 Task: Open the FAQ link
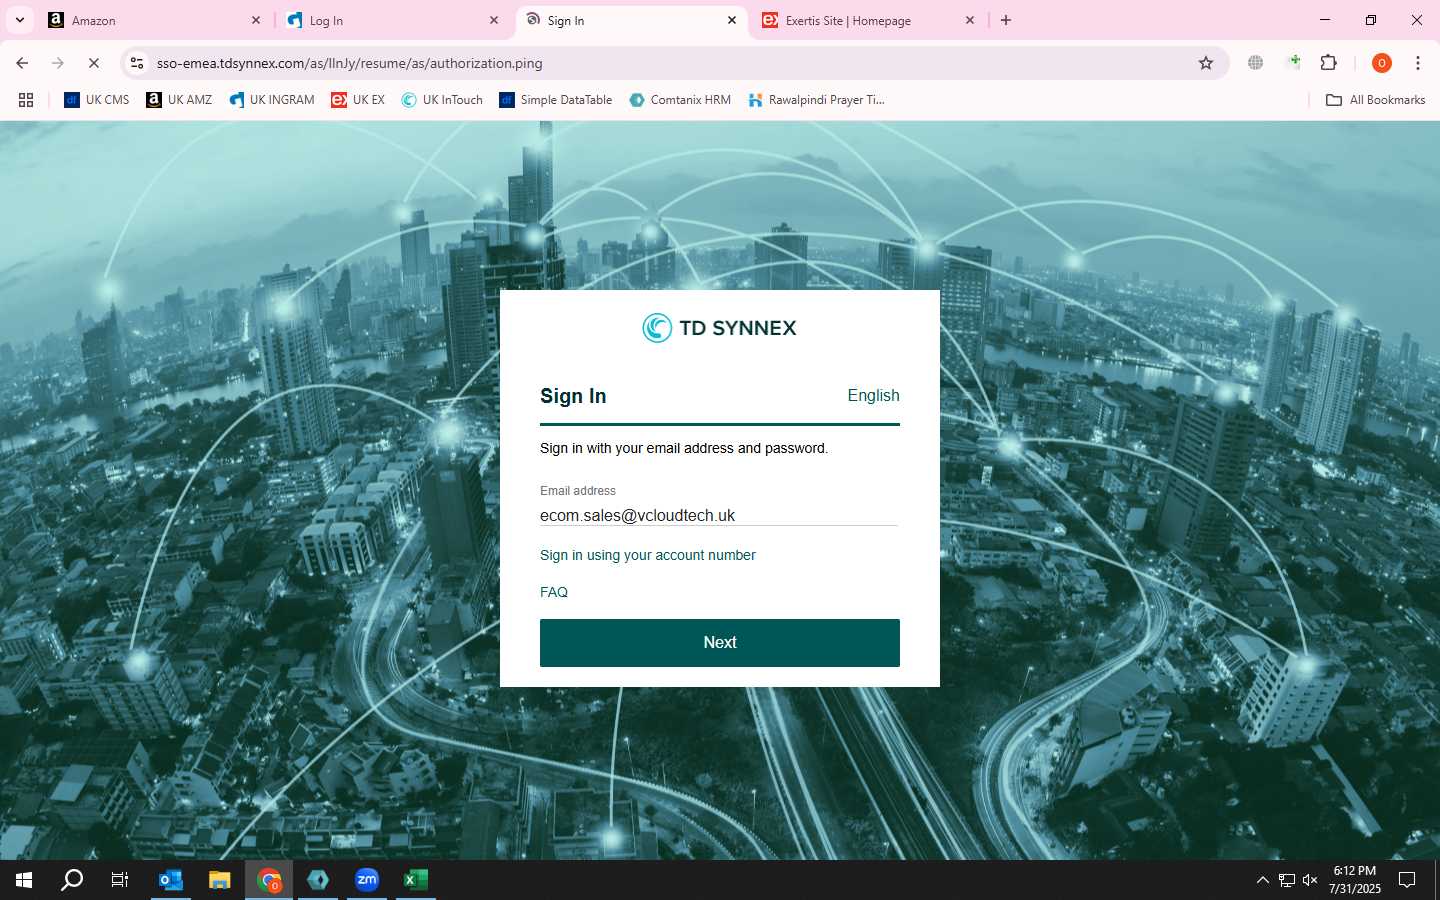point(554,592)
